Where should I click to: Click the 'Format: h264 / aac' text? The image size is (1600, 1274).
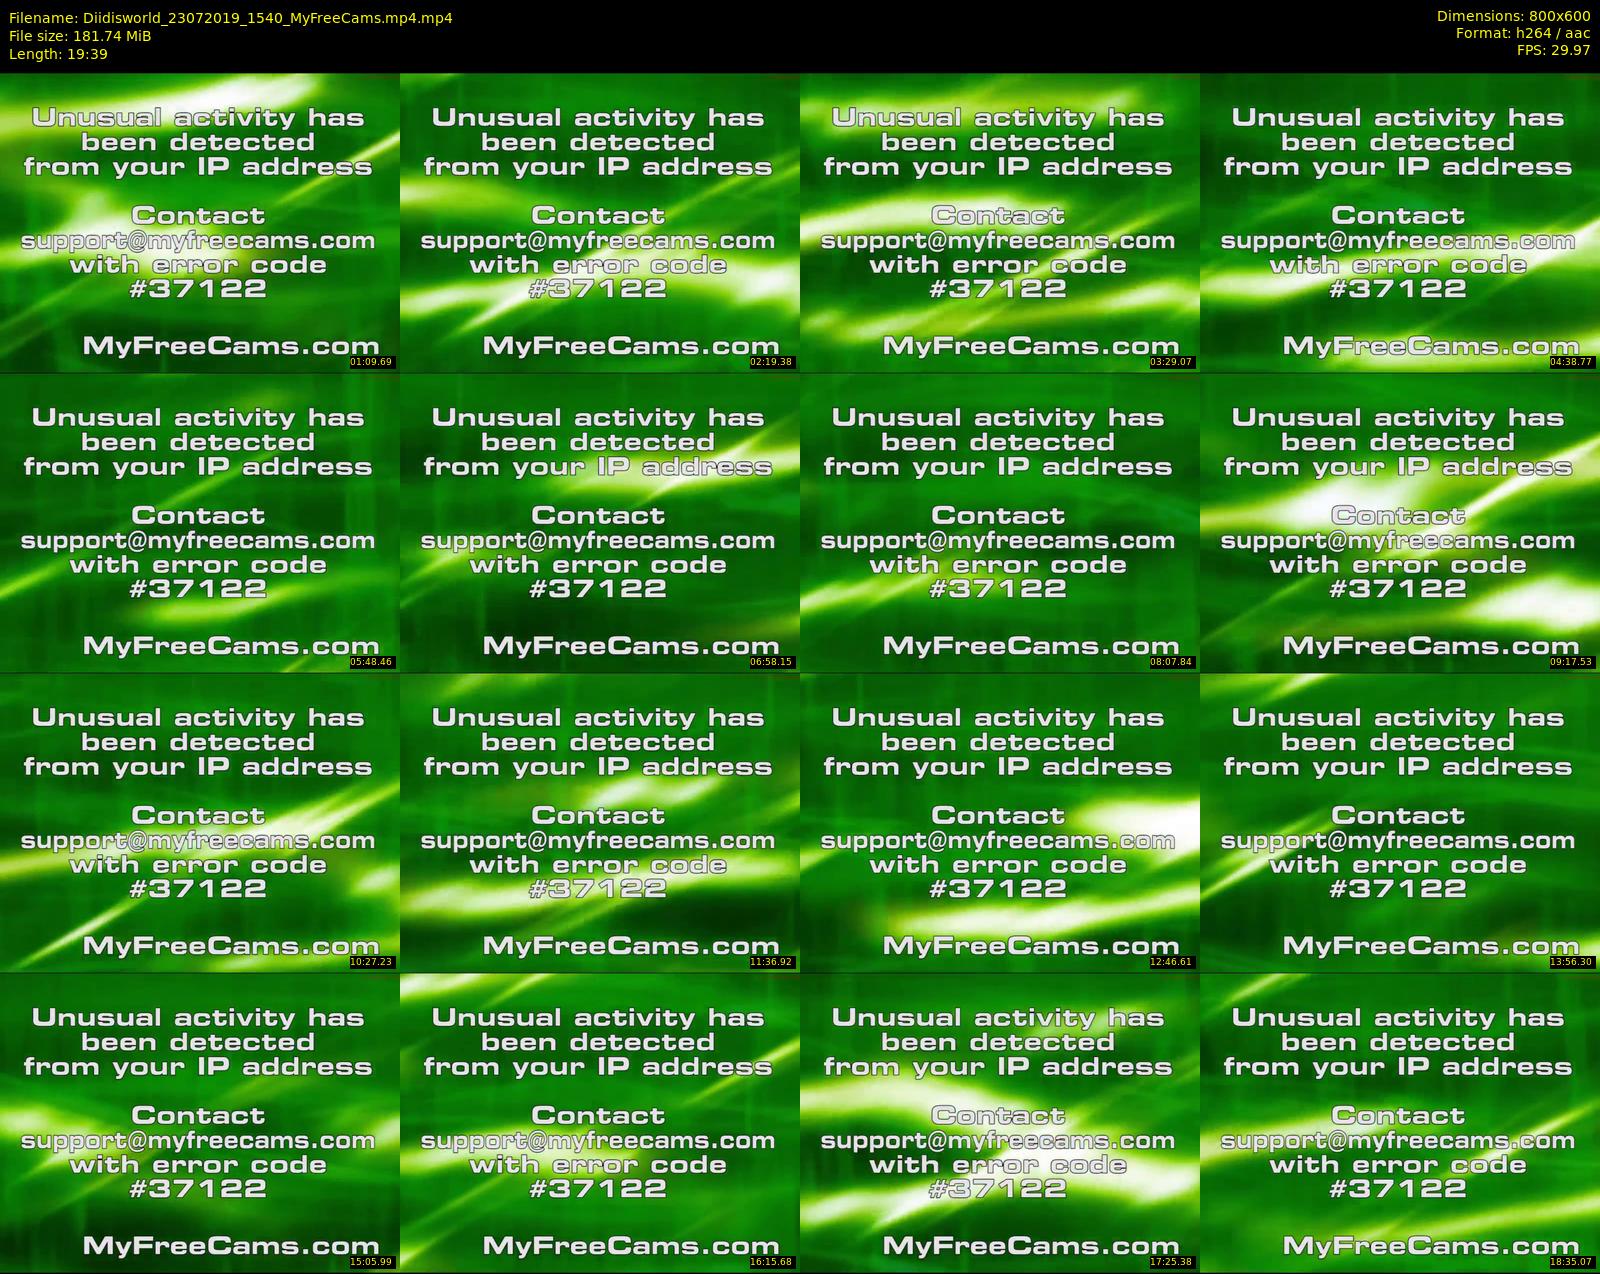click(x=1523, y=33)
